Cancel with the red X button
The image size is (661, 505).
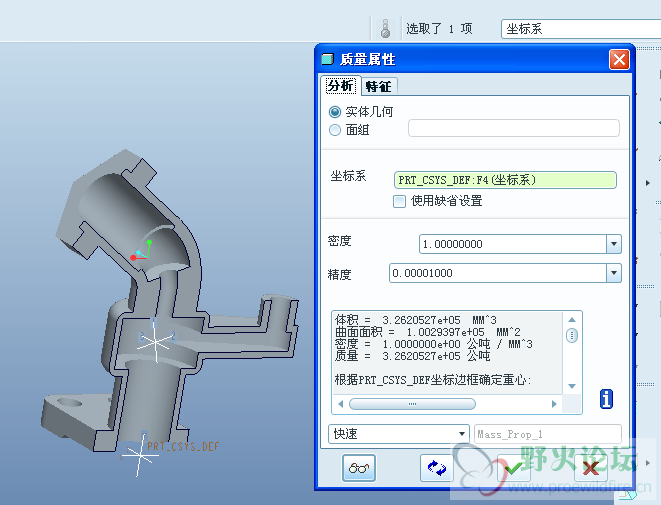[x=591, y=468]
